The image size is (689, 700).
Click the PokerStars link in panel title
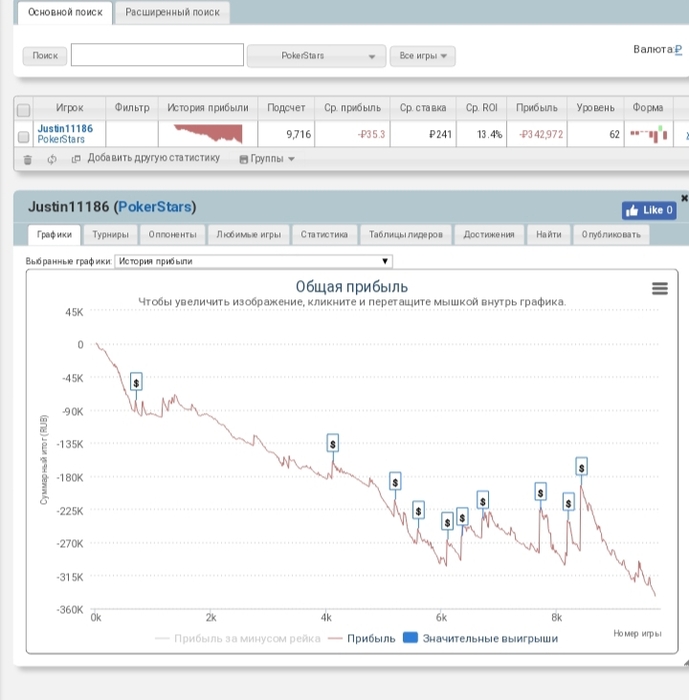click(x=155, y=207)
